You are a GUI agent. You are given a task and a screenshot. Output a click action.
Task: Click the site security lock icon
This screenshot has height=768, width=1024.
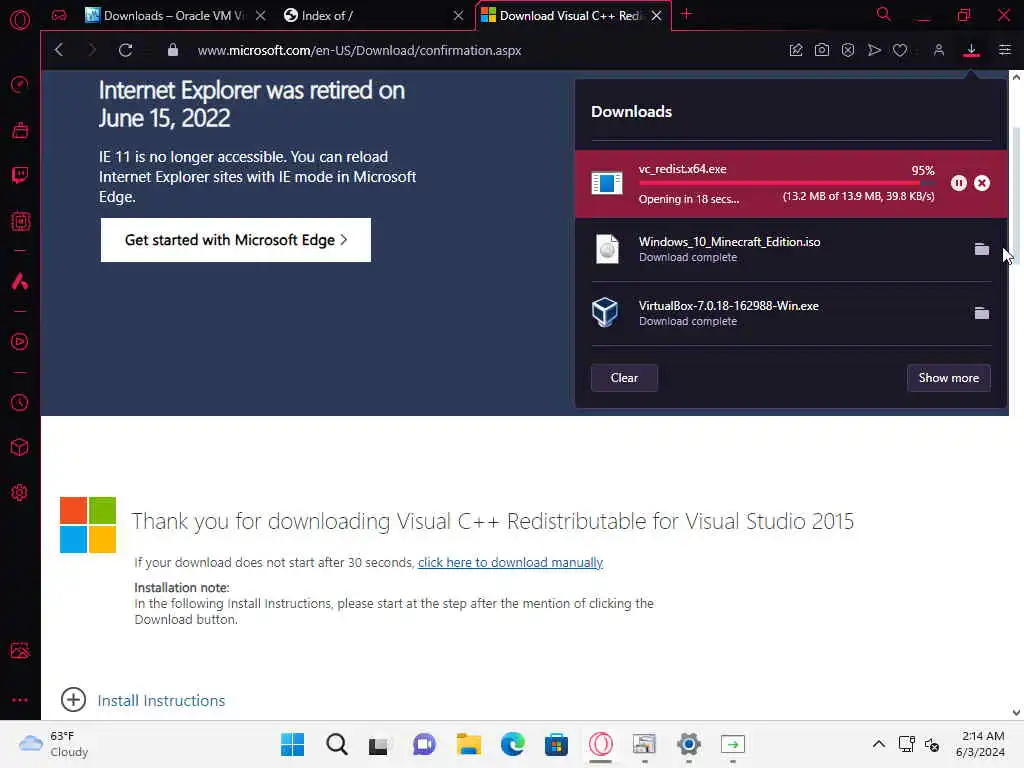(172, 50)
